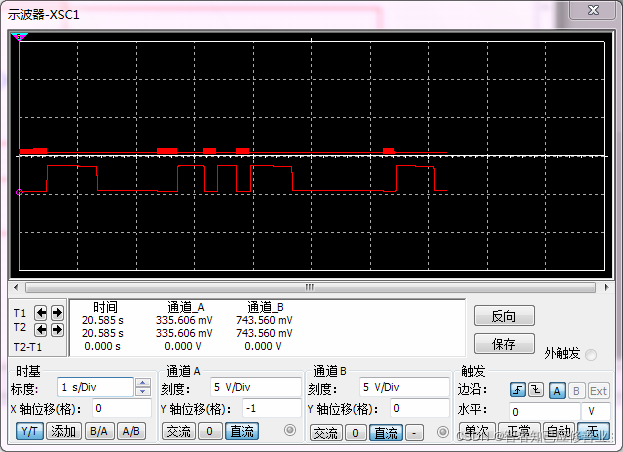Screen dimensions: 623x452
Task: Select A/B display mode
Action: pos(131,431)
